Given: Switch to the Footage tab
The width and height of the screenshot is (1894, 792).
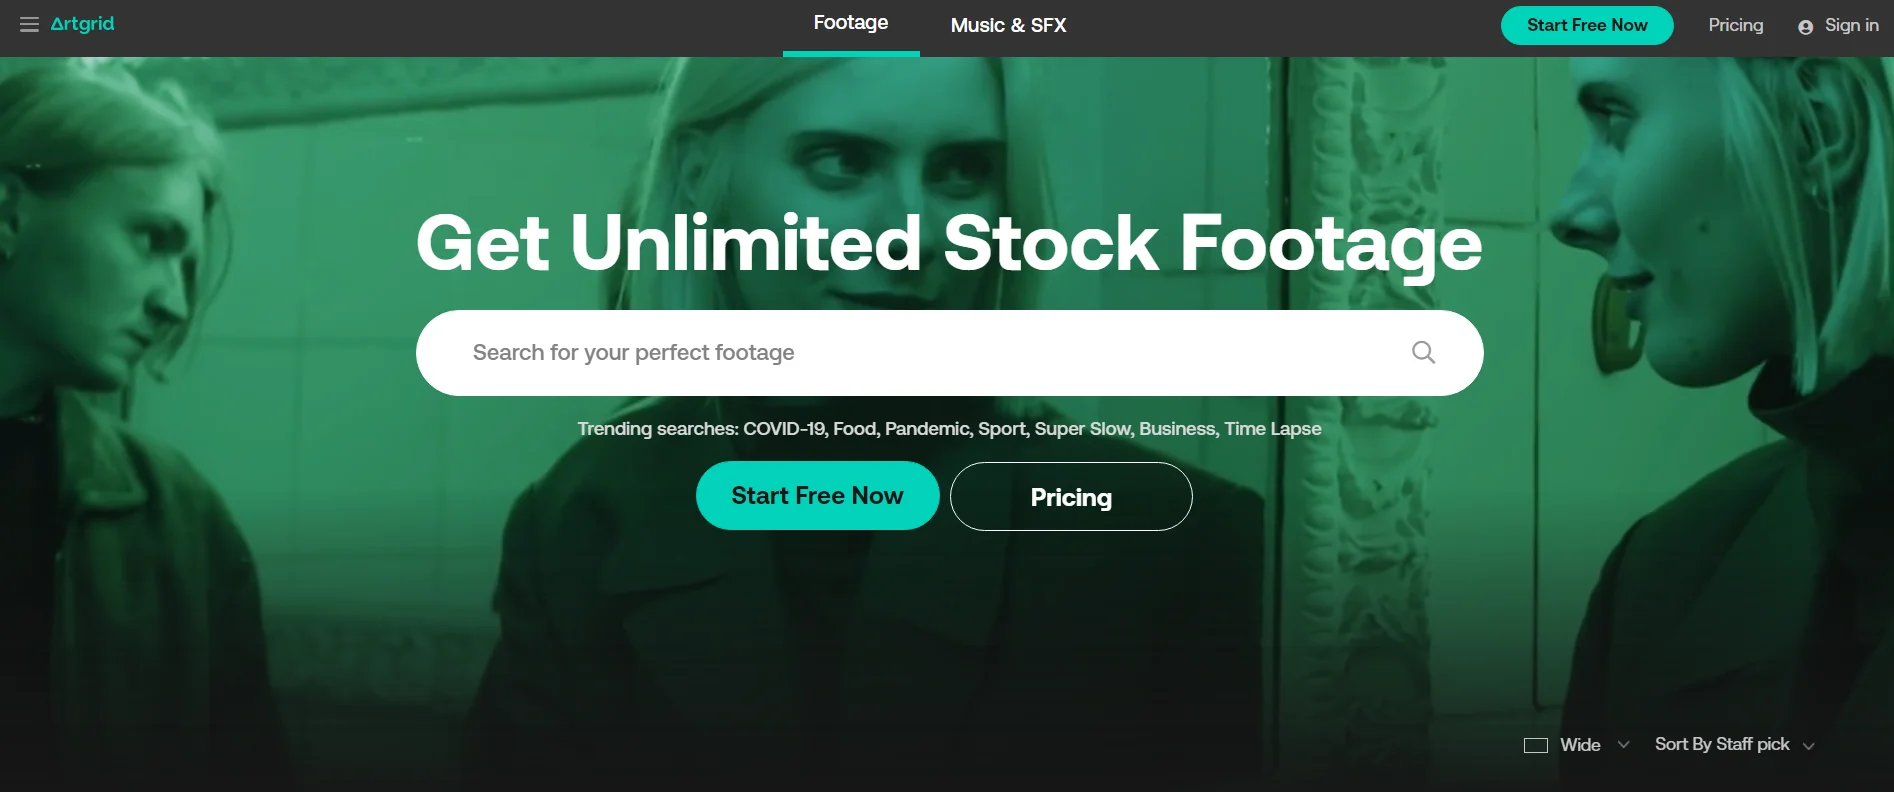Looking at the screenshot, I should pyautogui.click(x=850, y=24).
